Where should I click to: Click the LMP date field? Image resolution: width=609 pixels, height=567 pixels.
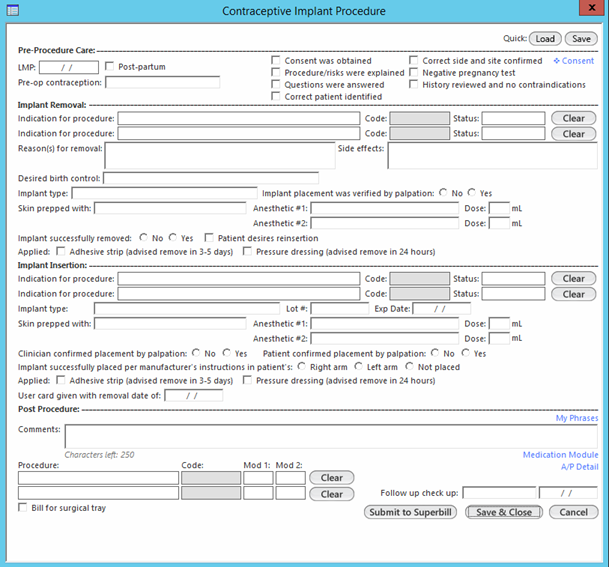[69, 68]
